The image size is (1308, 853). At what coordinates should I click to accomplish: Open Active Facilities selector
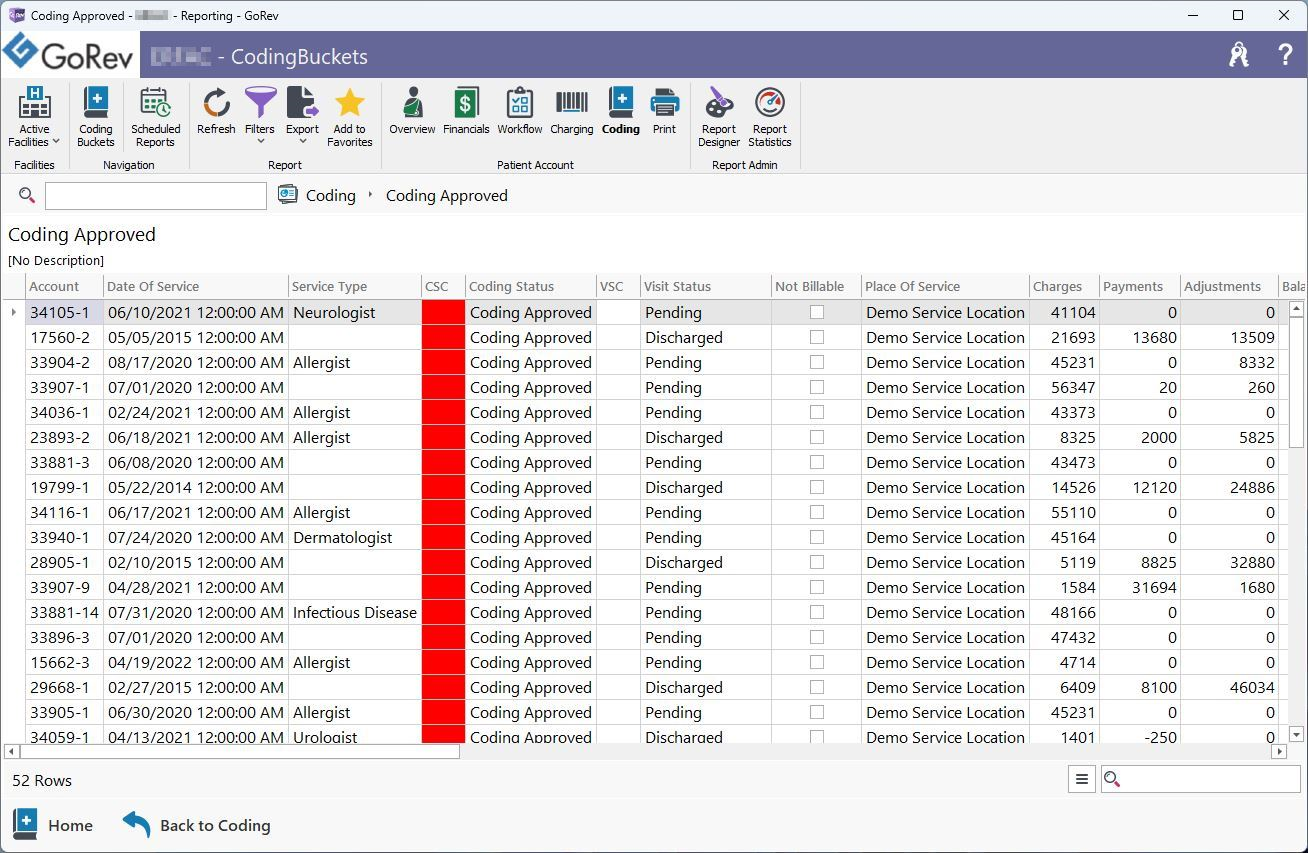(34, 117)
